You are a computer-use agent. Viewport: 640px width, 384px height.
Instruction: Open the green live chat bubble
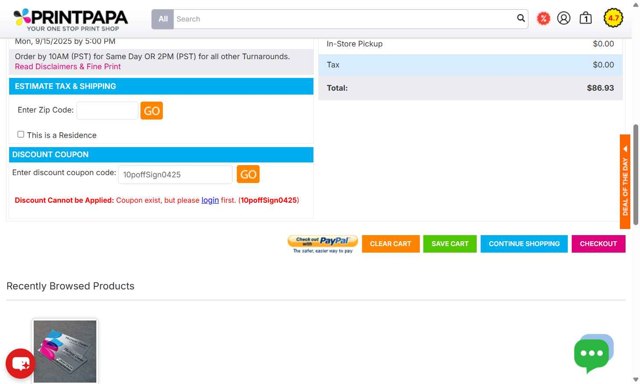tap(593, 353)
